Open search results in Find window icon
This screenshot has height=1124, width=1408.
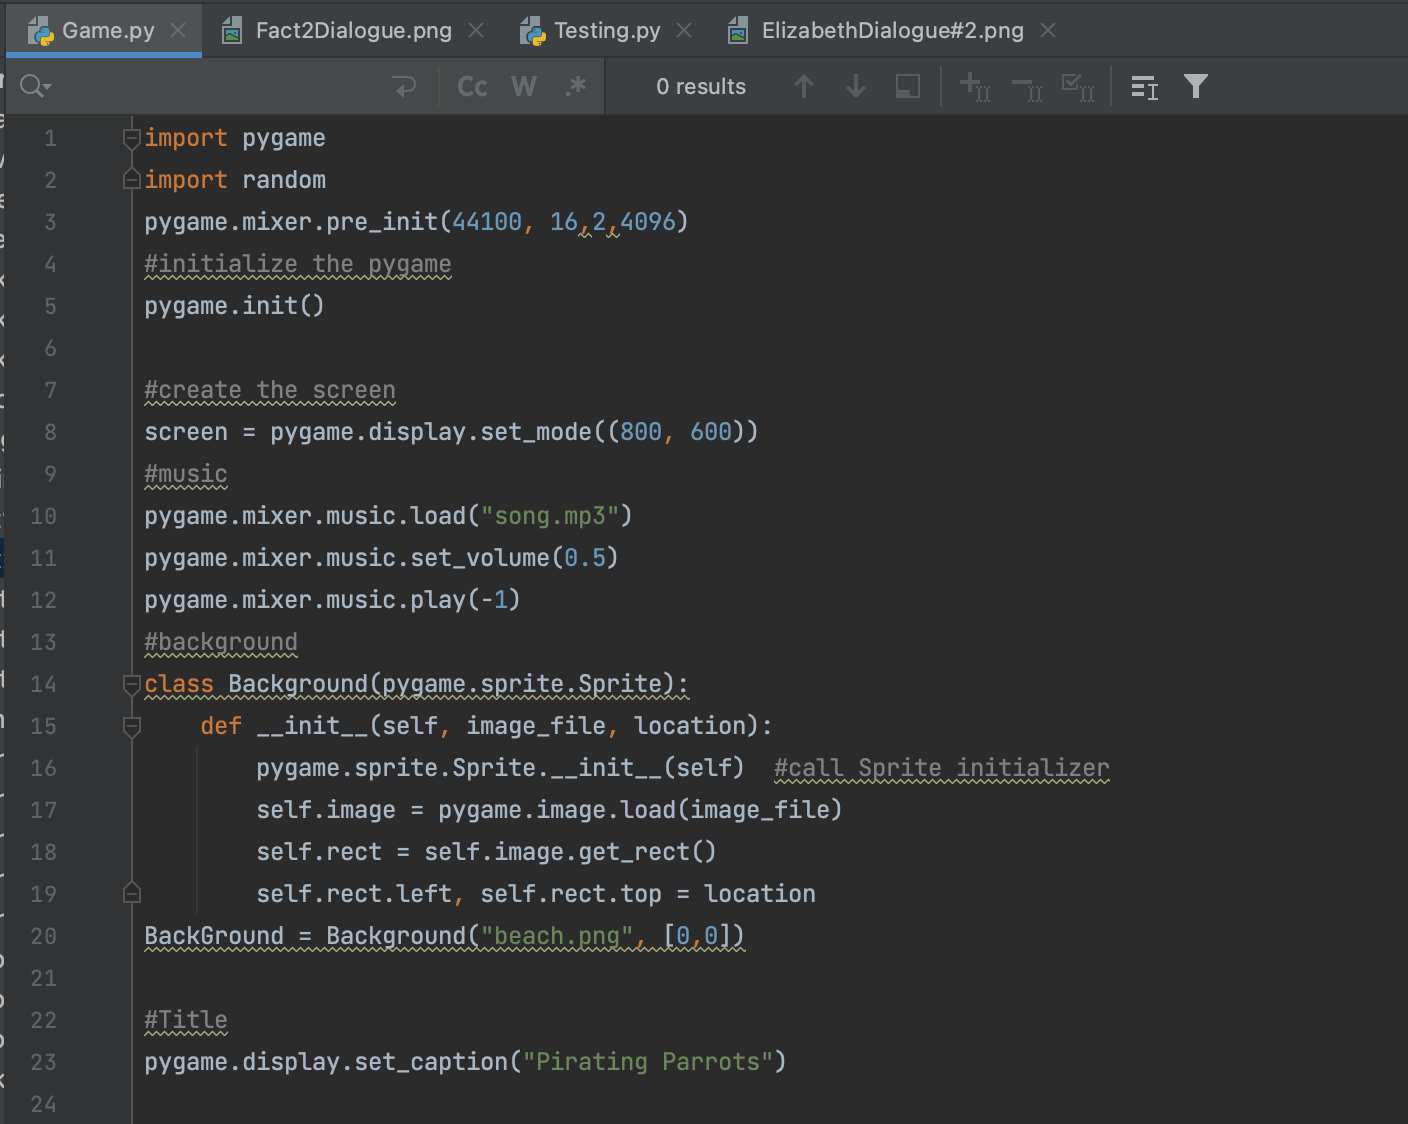(x=1144, y=87)
